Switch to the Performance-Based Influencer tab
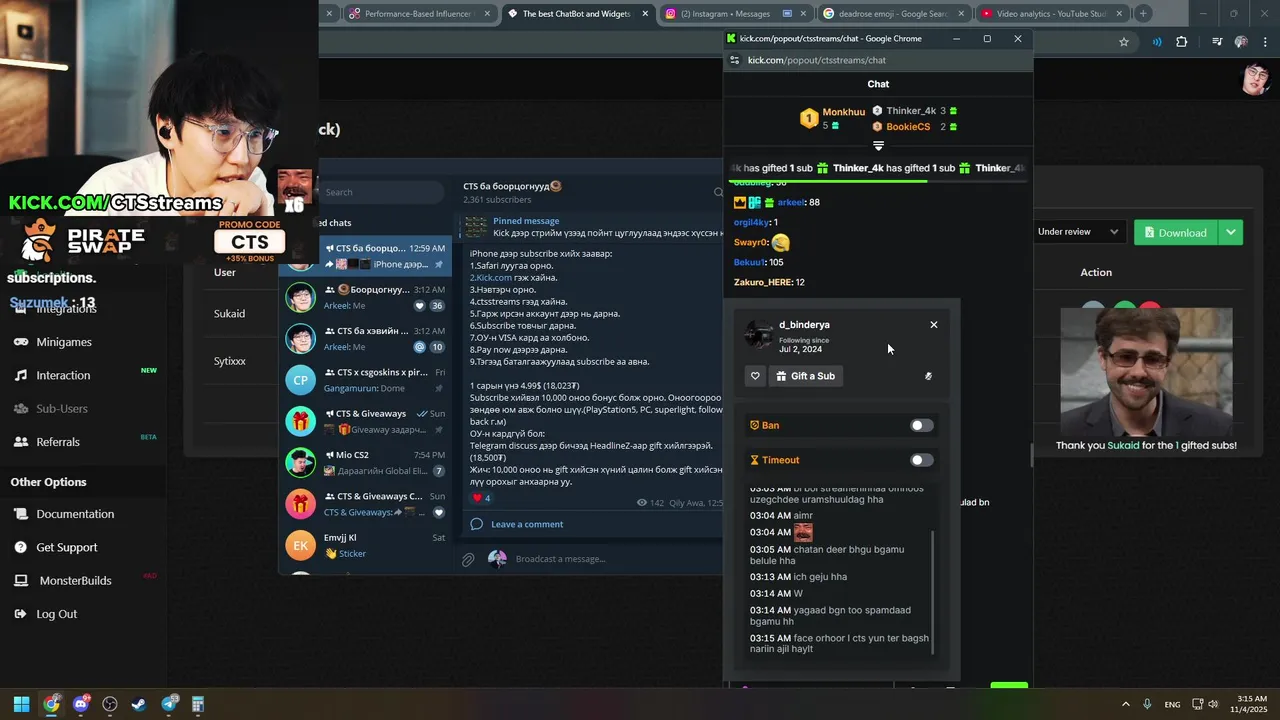This screenshot has width=1280, height=720. [x=418, y=14]
